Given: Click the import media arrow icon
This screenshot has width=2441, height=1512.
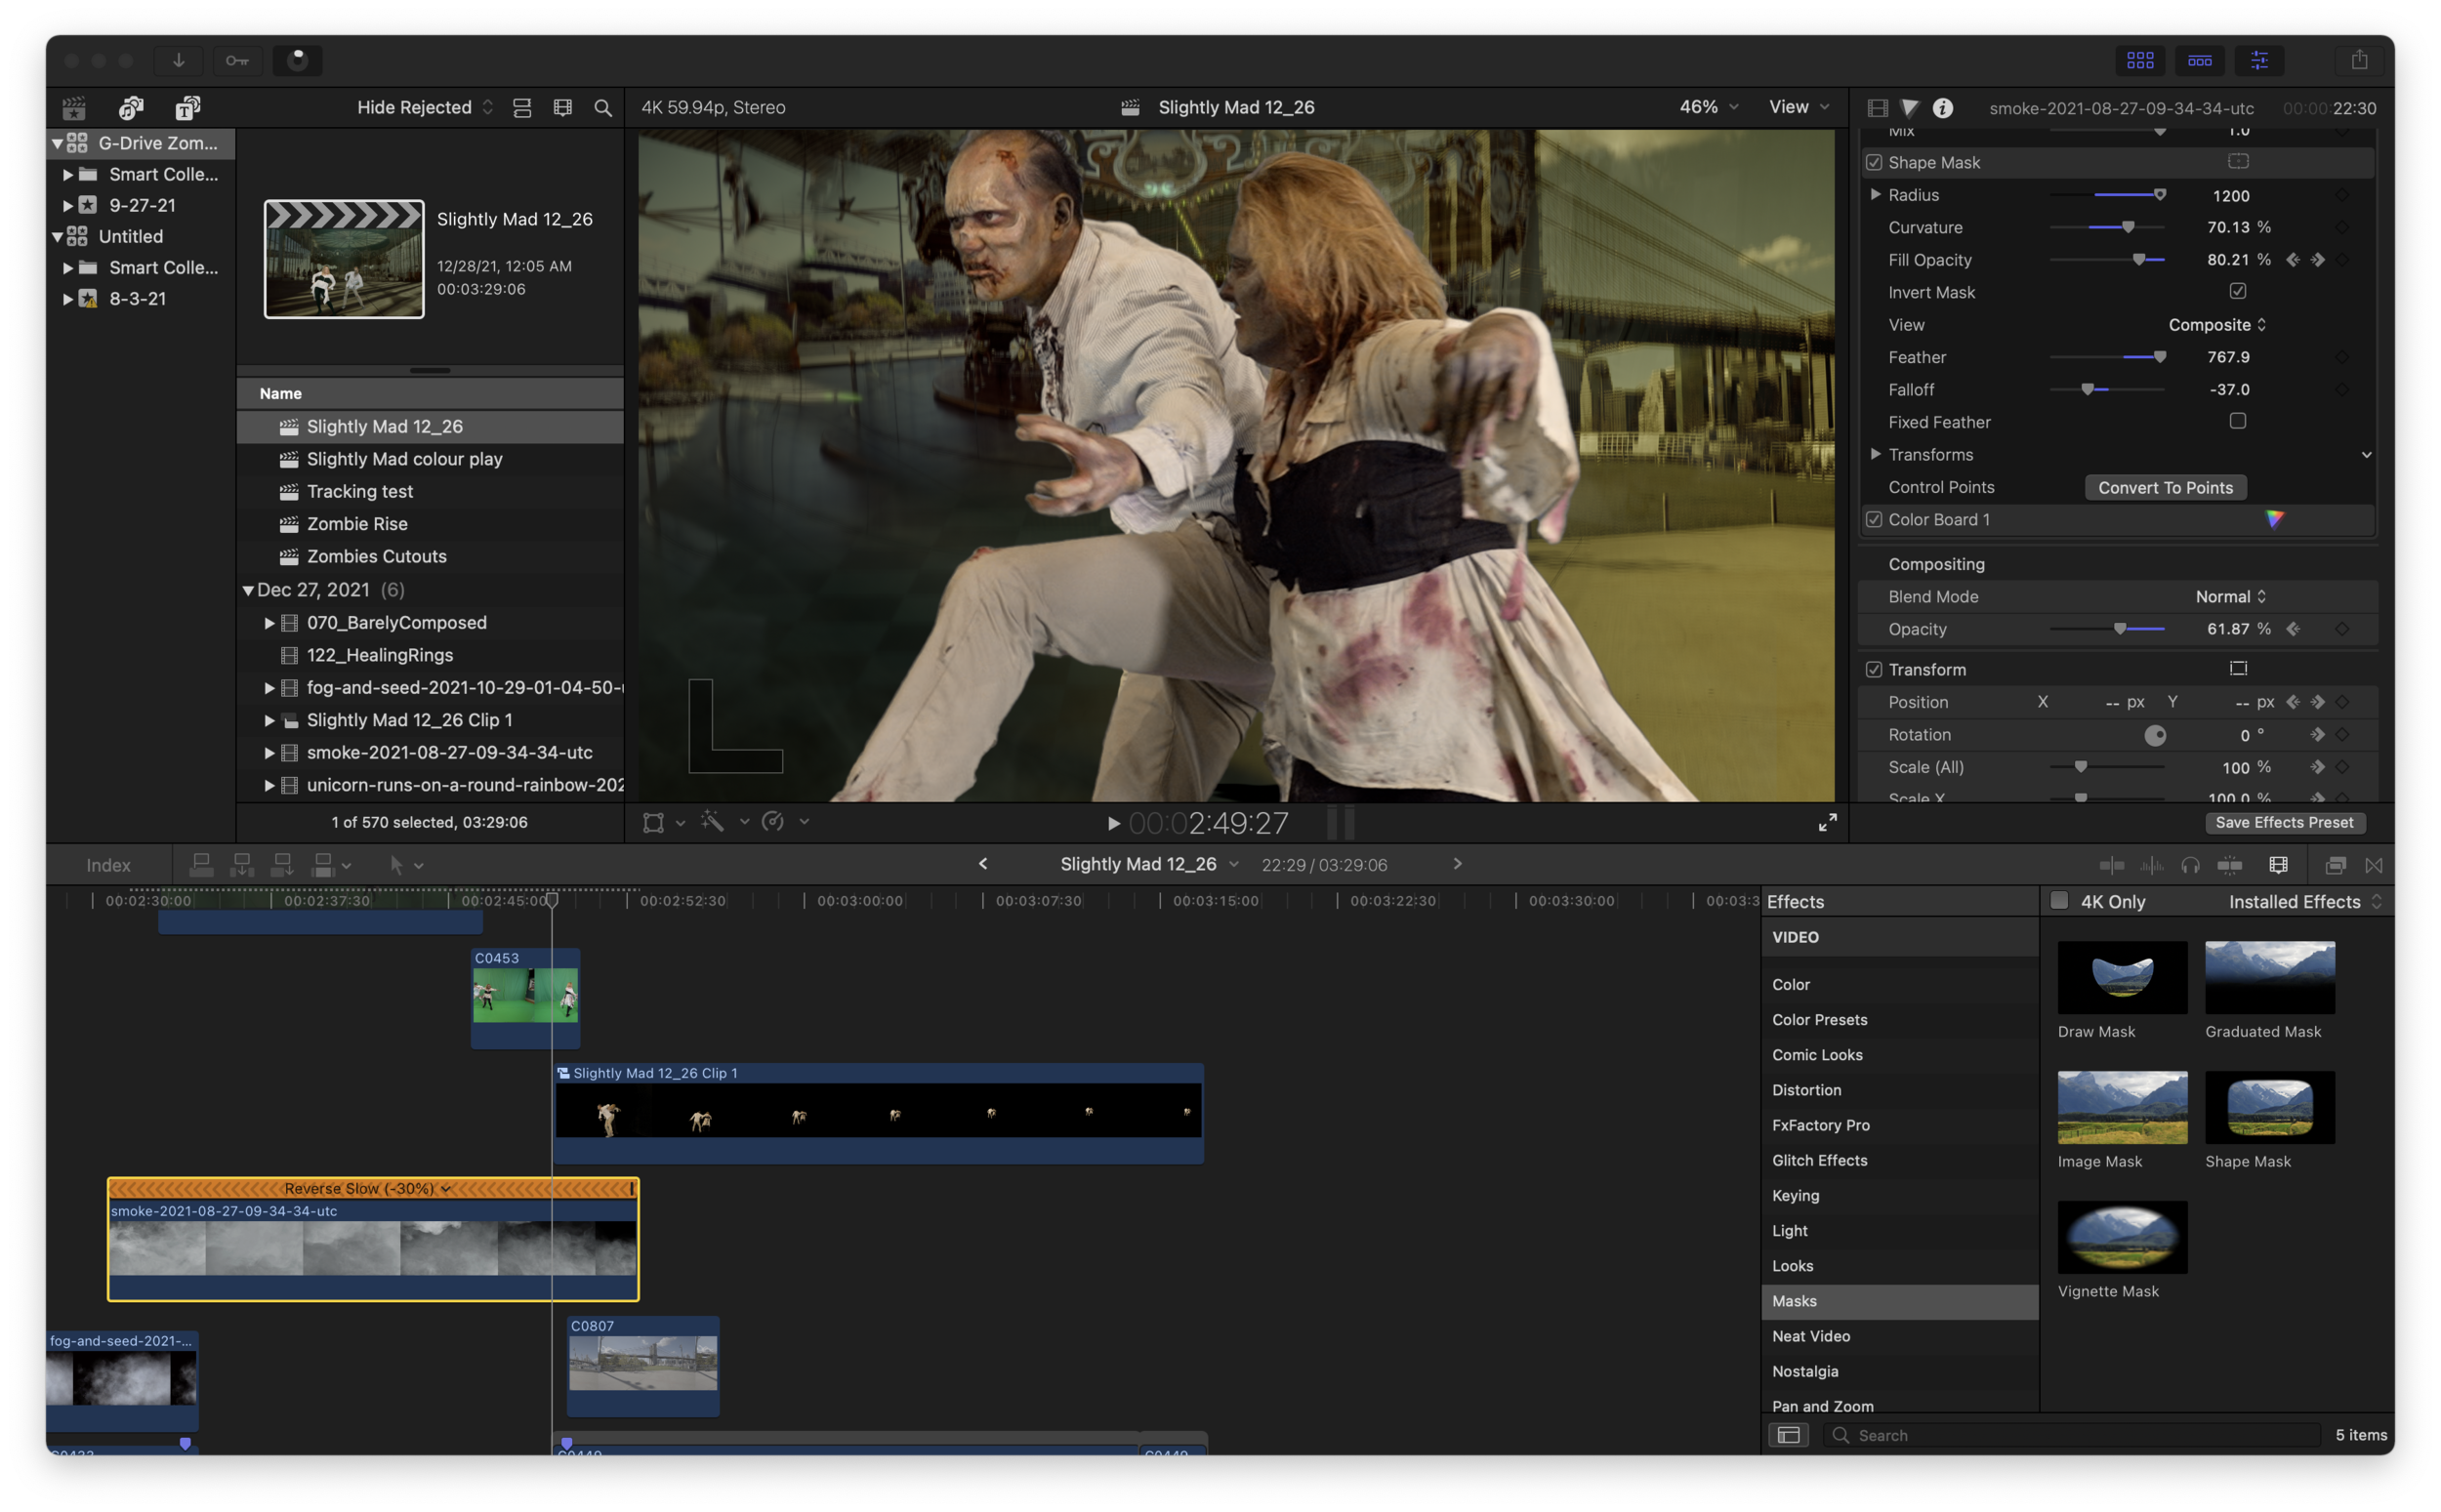Looking at the screenshot, I should (178, 60).
